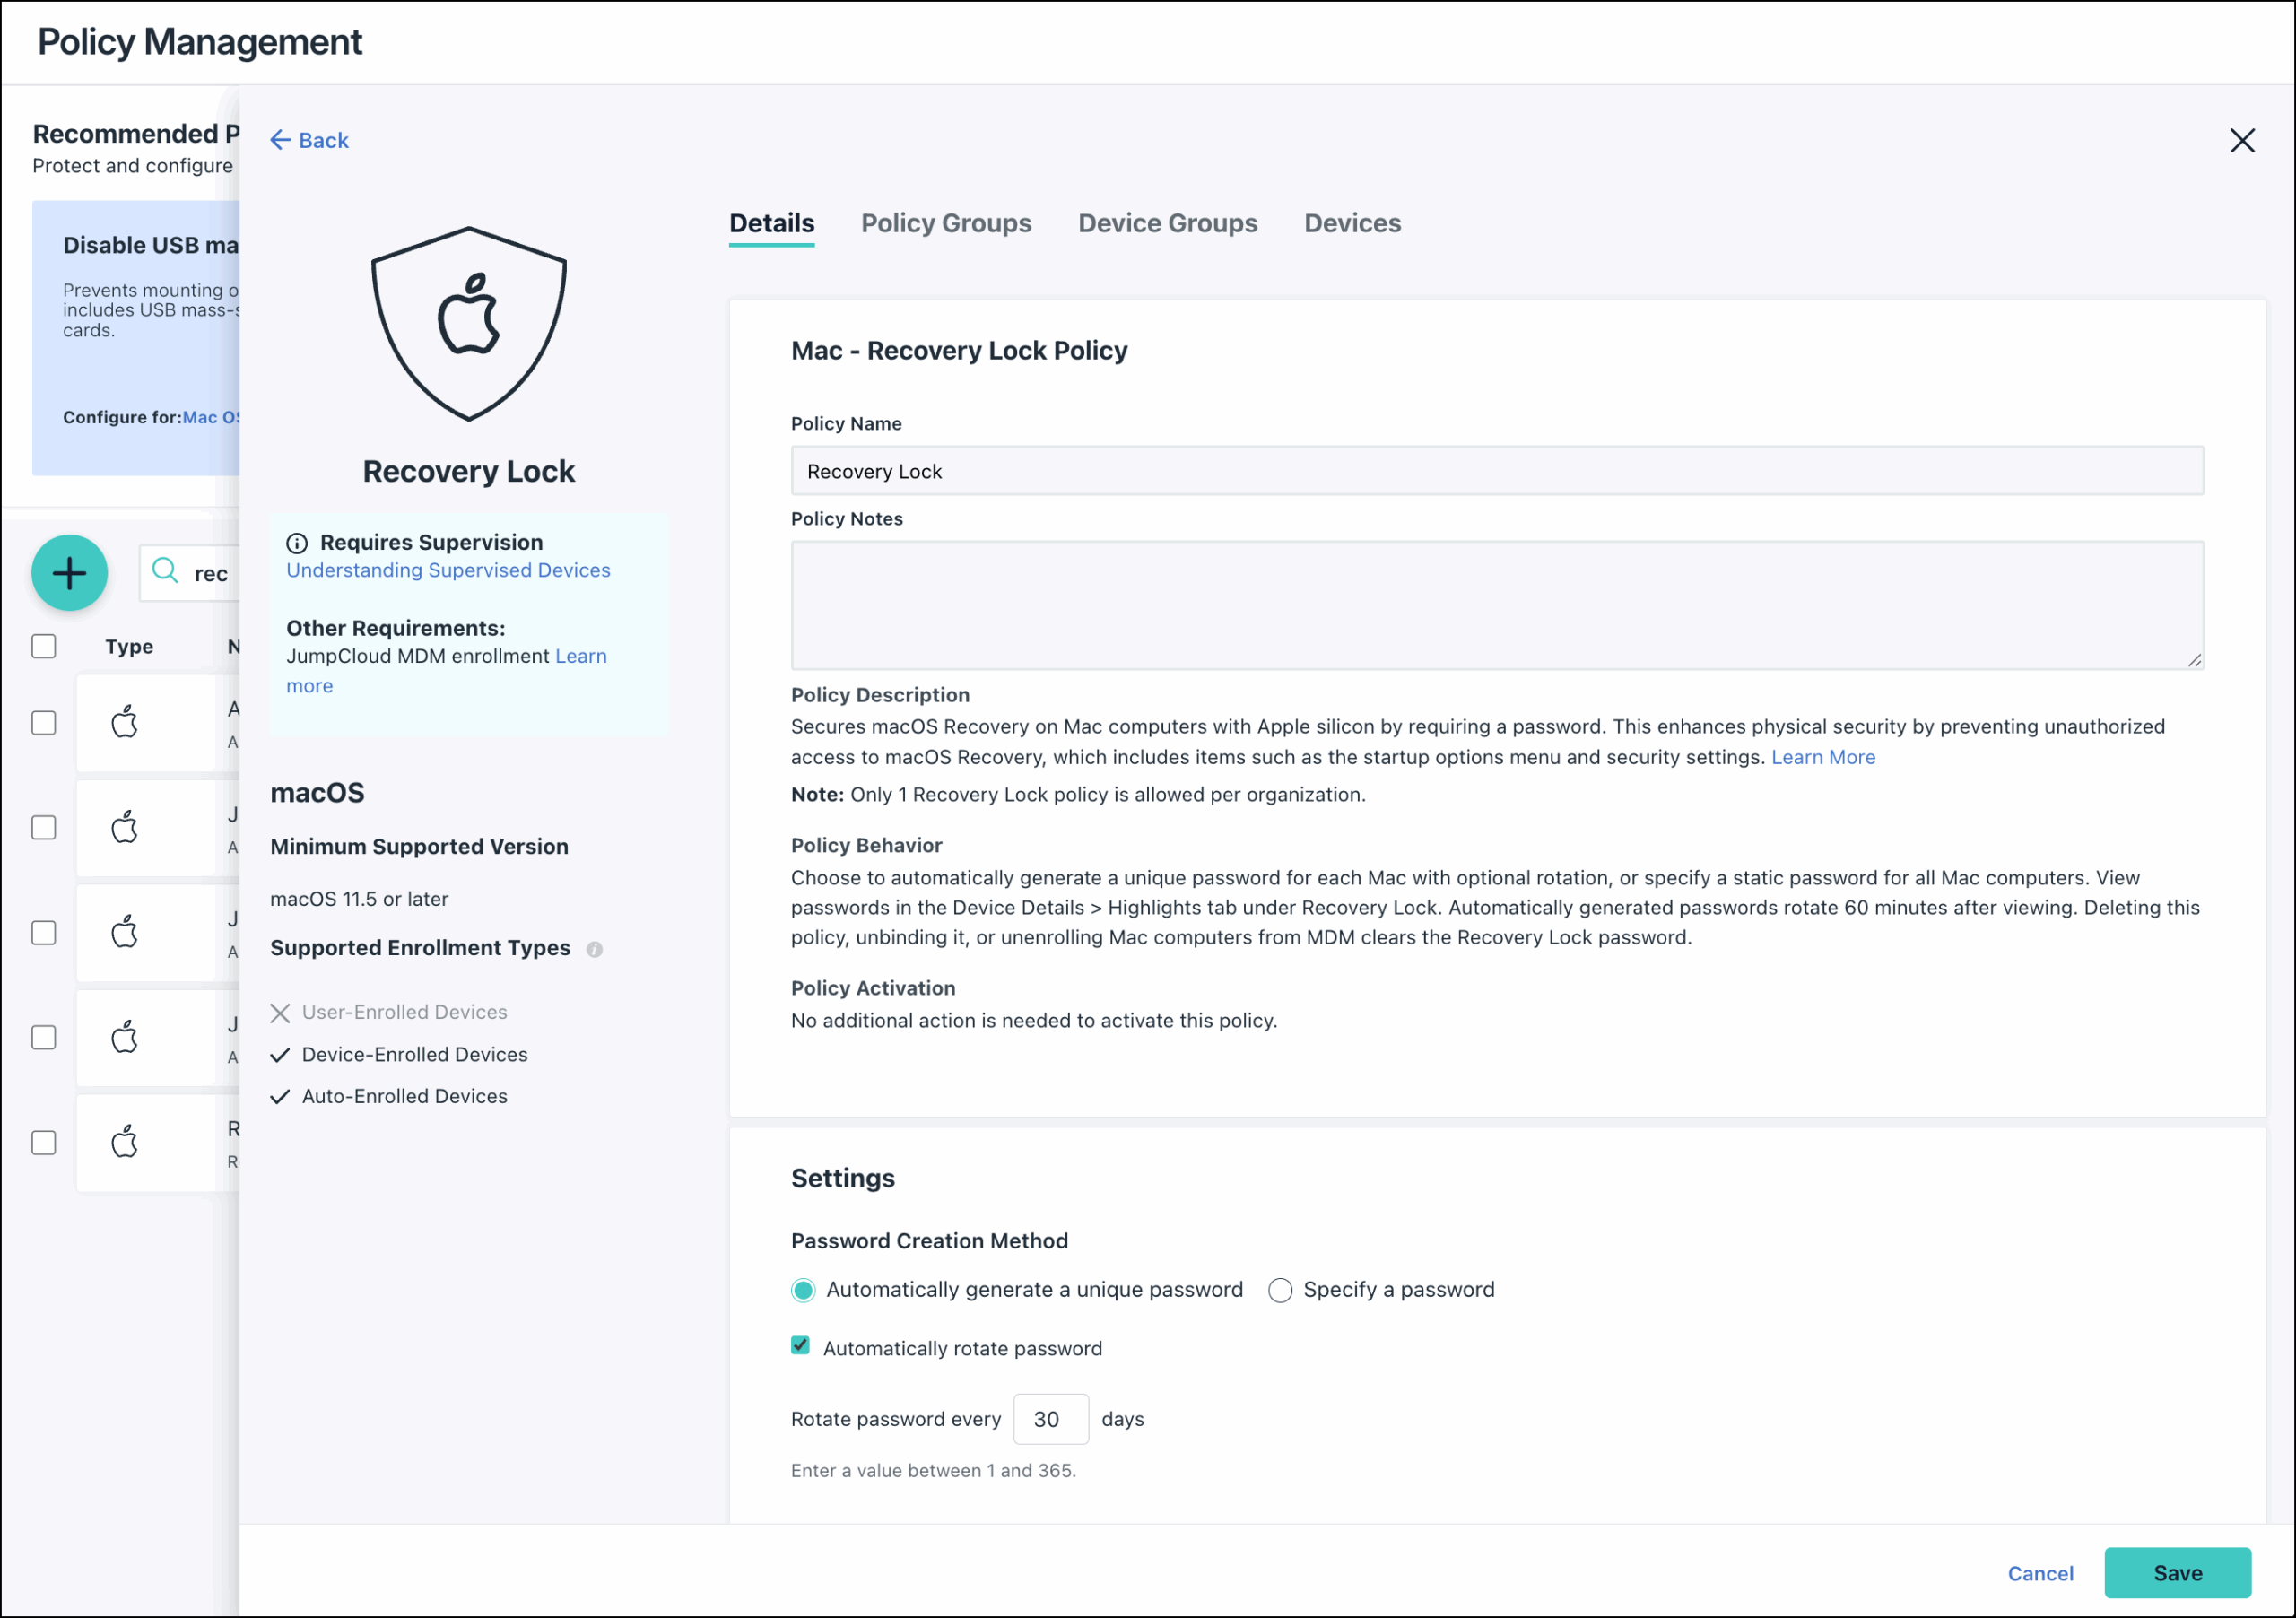Open Understanding Supervised Devices link
Screen dimensions: 2296x1618
(448, 570)
